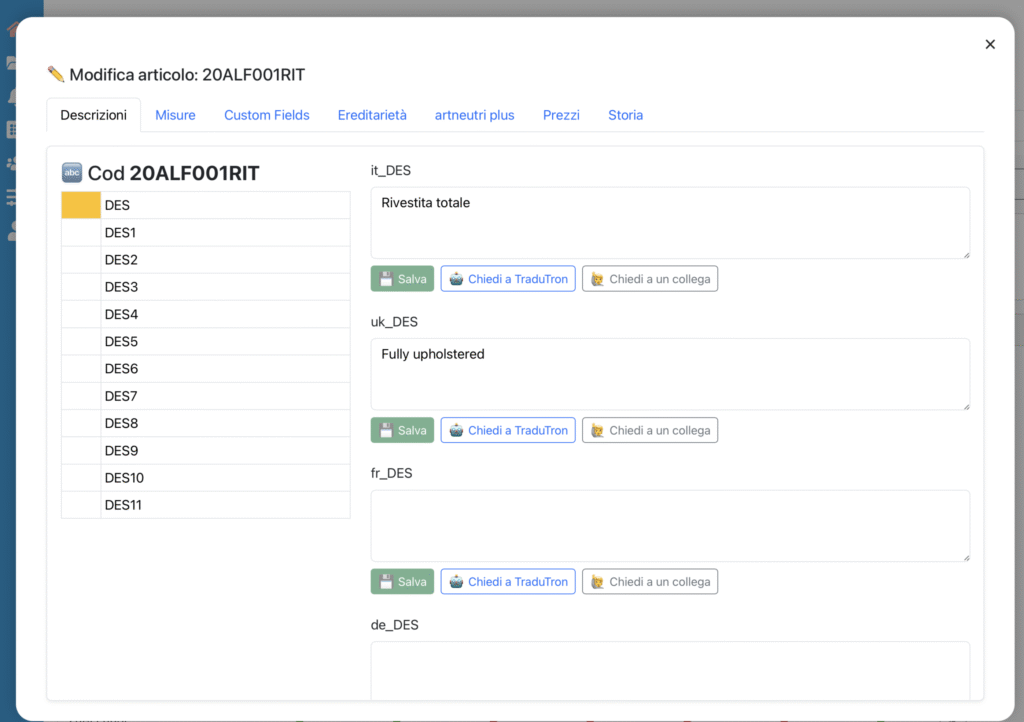This screenshot has height=722, width=1024.
Task: Close the Modifica articolo dialog
Action: 990,44
